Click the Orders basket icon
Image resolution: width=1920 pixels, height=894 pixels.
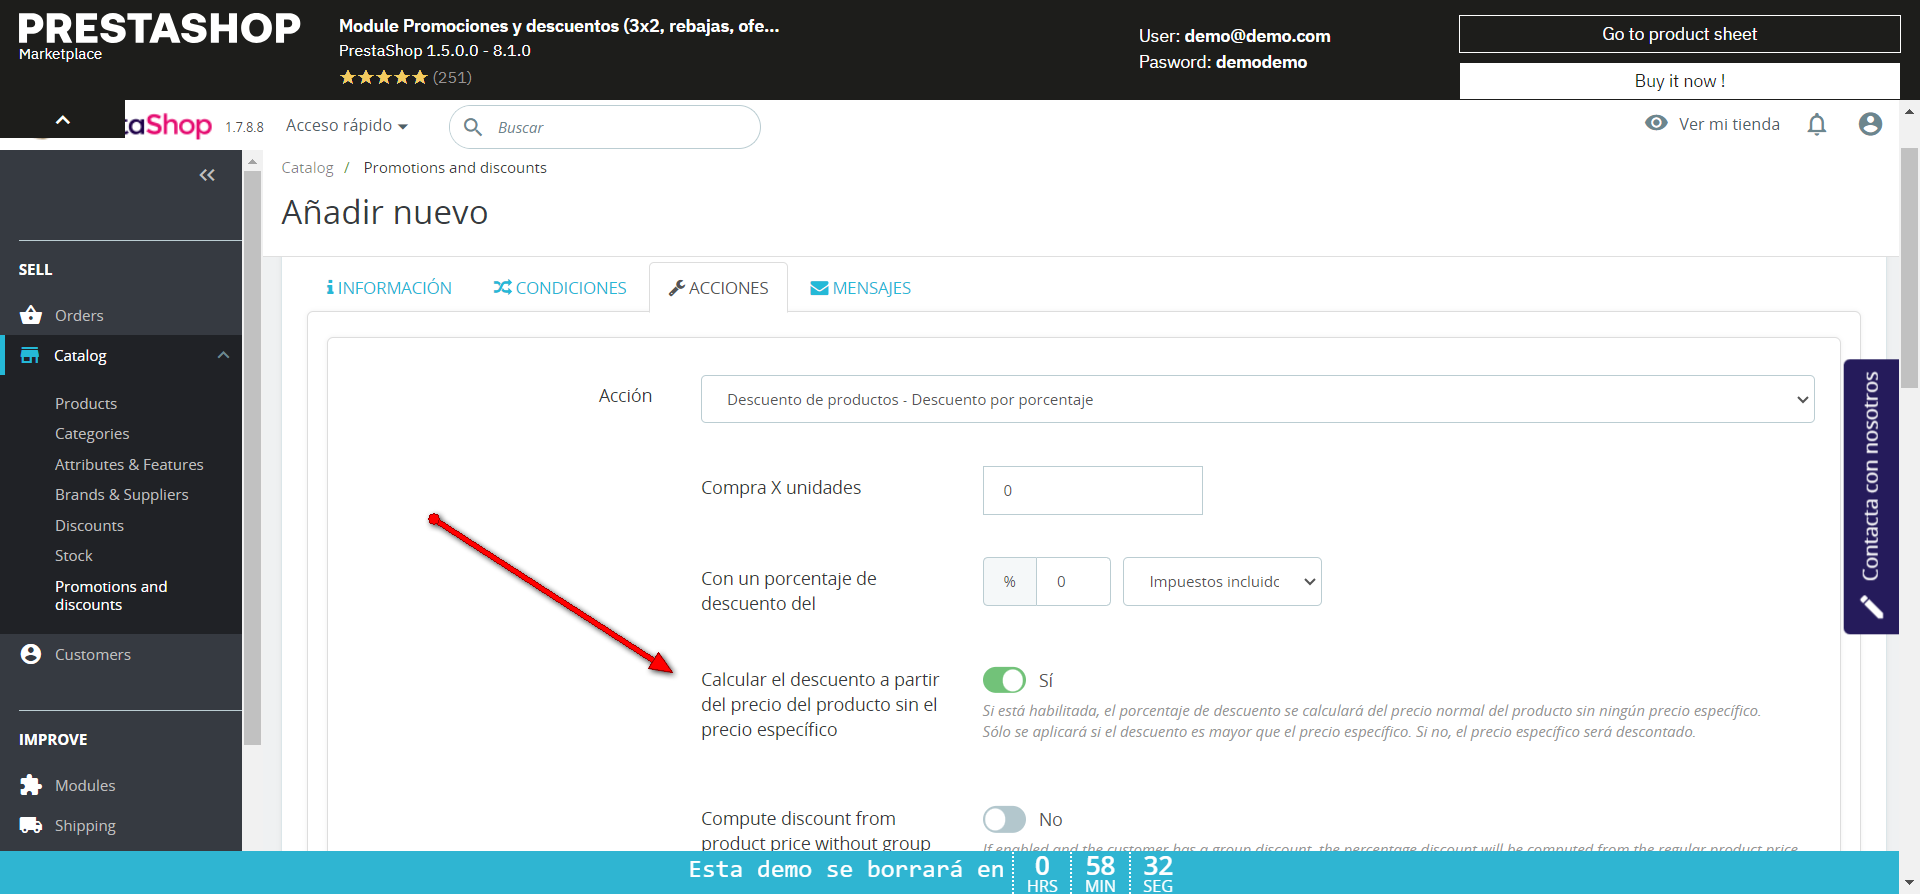pos(31,315)
